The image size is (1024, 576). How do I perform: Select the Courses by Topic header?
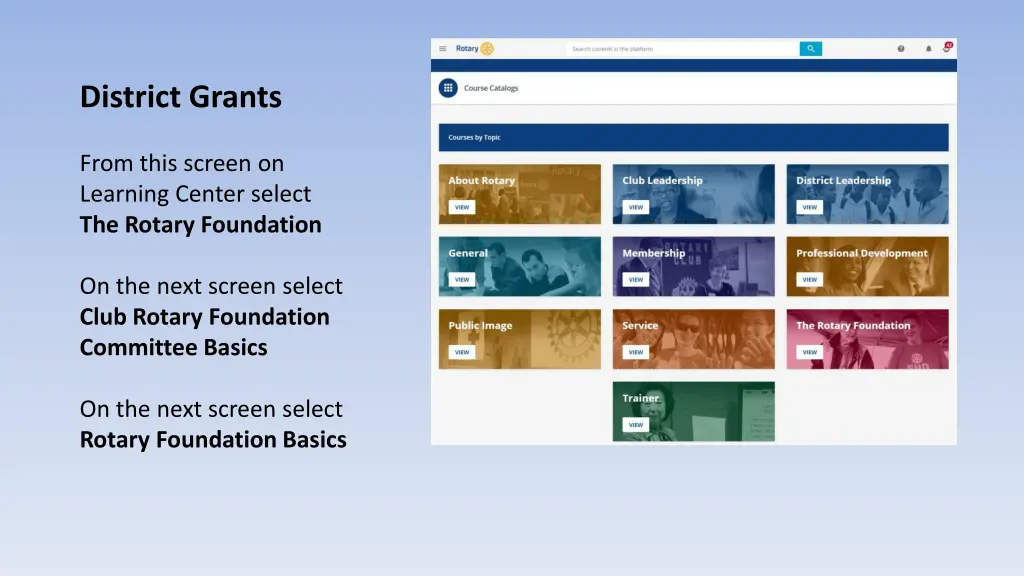[694, 137]
